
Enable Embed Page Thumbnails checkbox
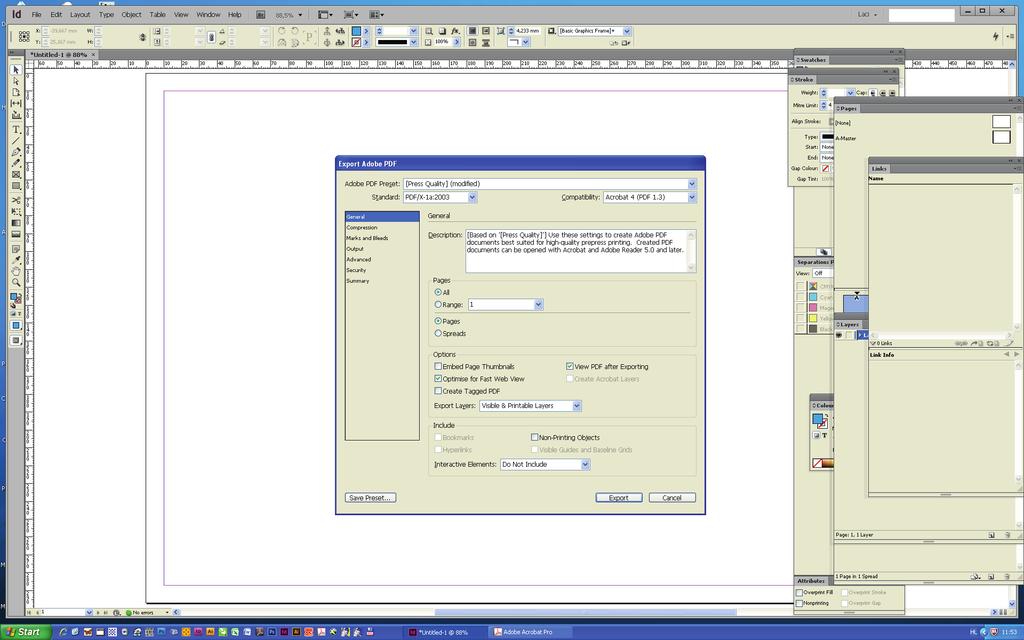pyautogui.click(x=438, y=366)
